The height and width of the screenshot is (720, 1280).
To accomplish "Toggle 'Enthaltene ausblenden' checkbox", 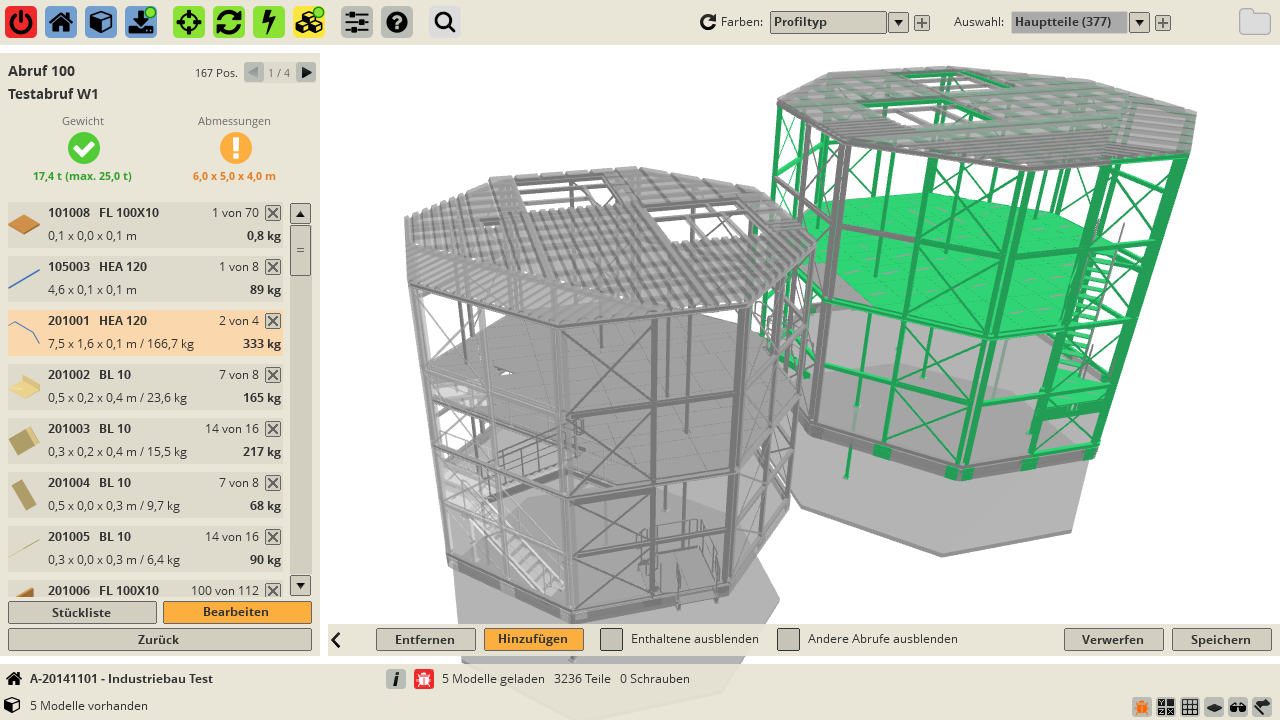I will (x=611, y=639).
